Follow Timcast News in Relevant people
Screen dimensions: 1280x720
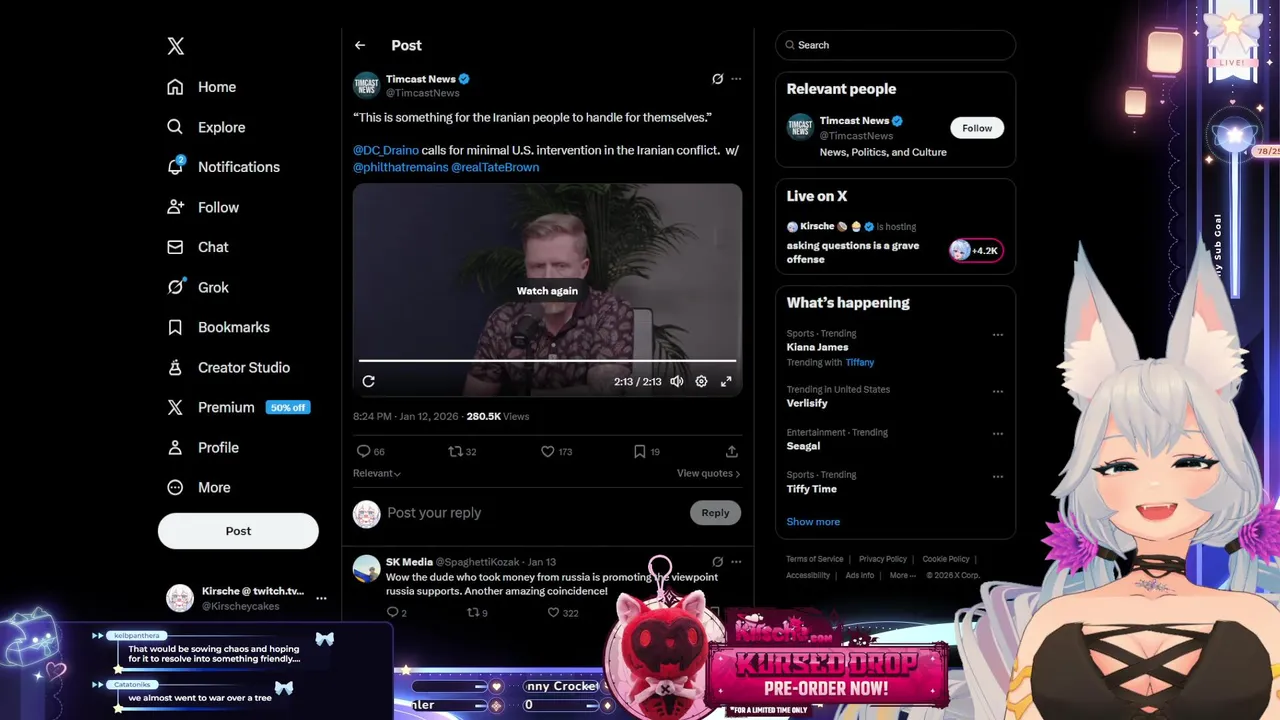tap(977, 128)
